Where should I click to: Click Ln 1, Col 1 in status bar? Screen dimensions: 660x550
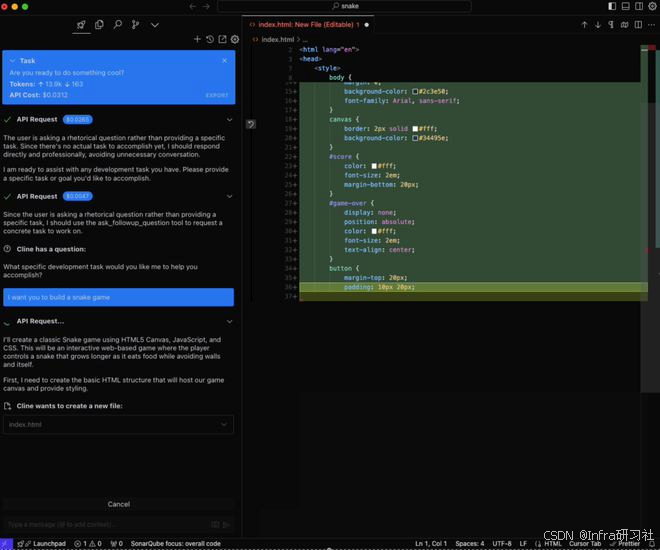(x=431, y=544)
